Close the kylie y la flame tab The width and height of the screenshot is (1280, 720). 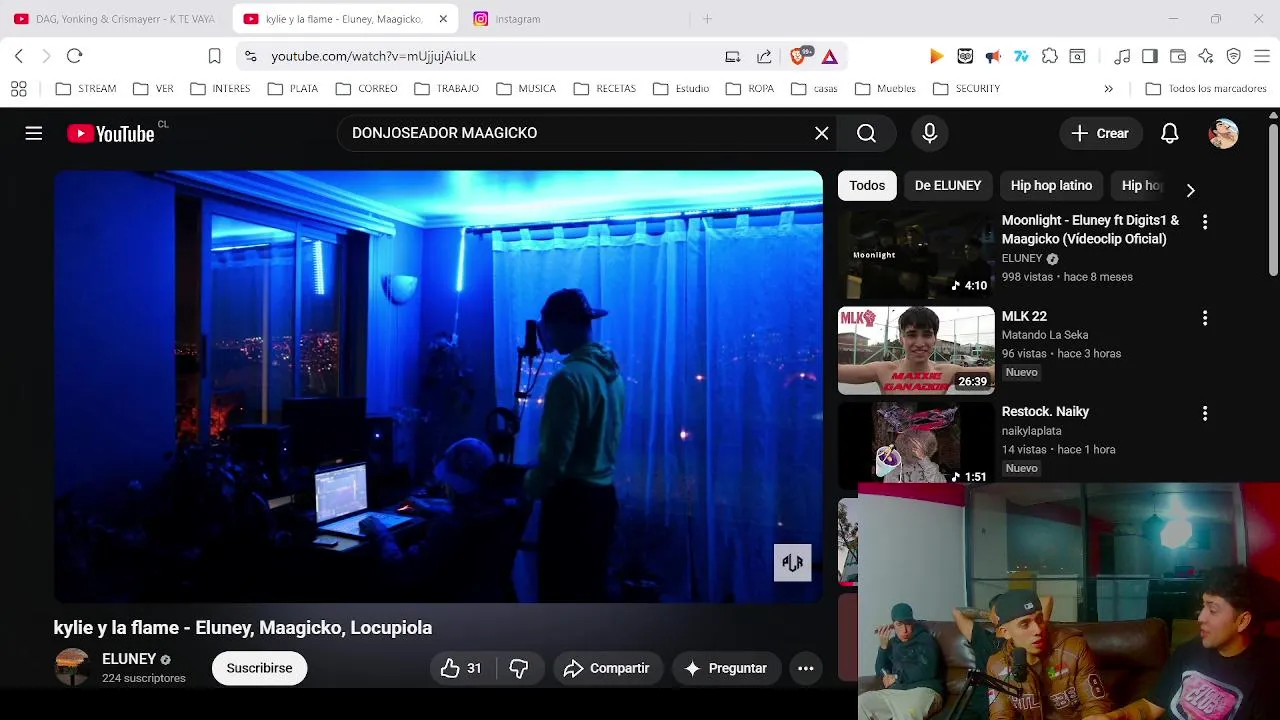pos(443,19)
